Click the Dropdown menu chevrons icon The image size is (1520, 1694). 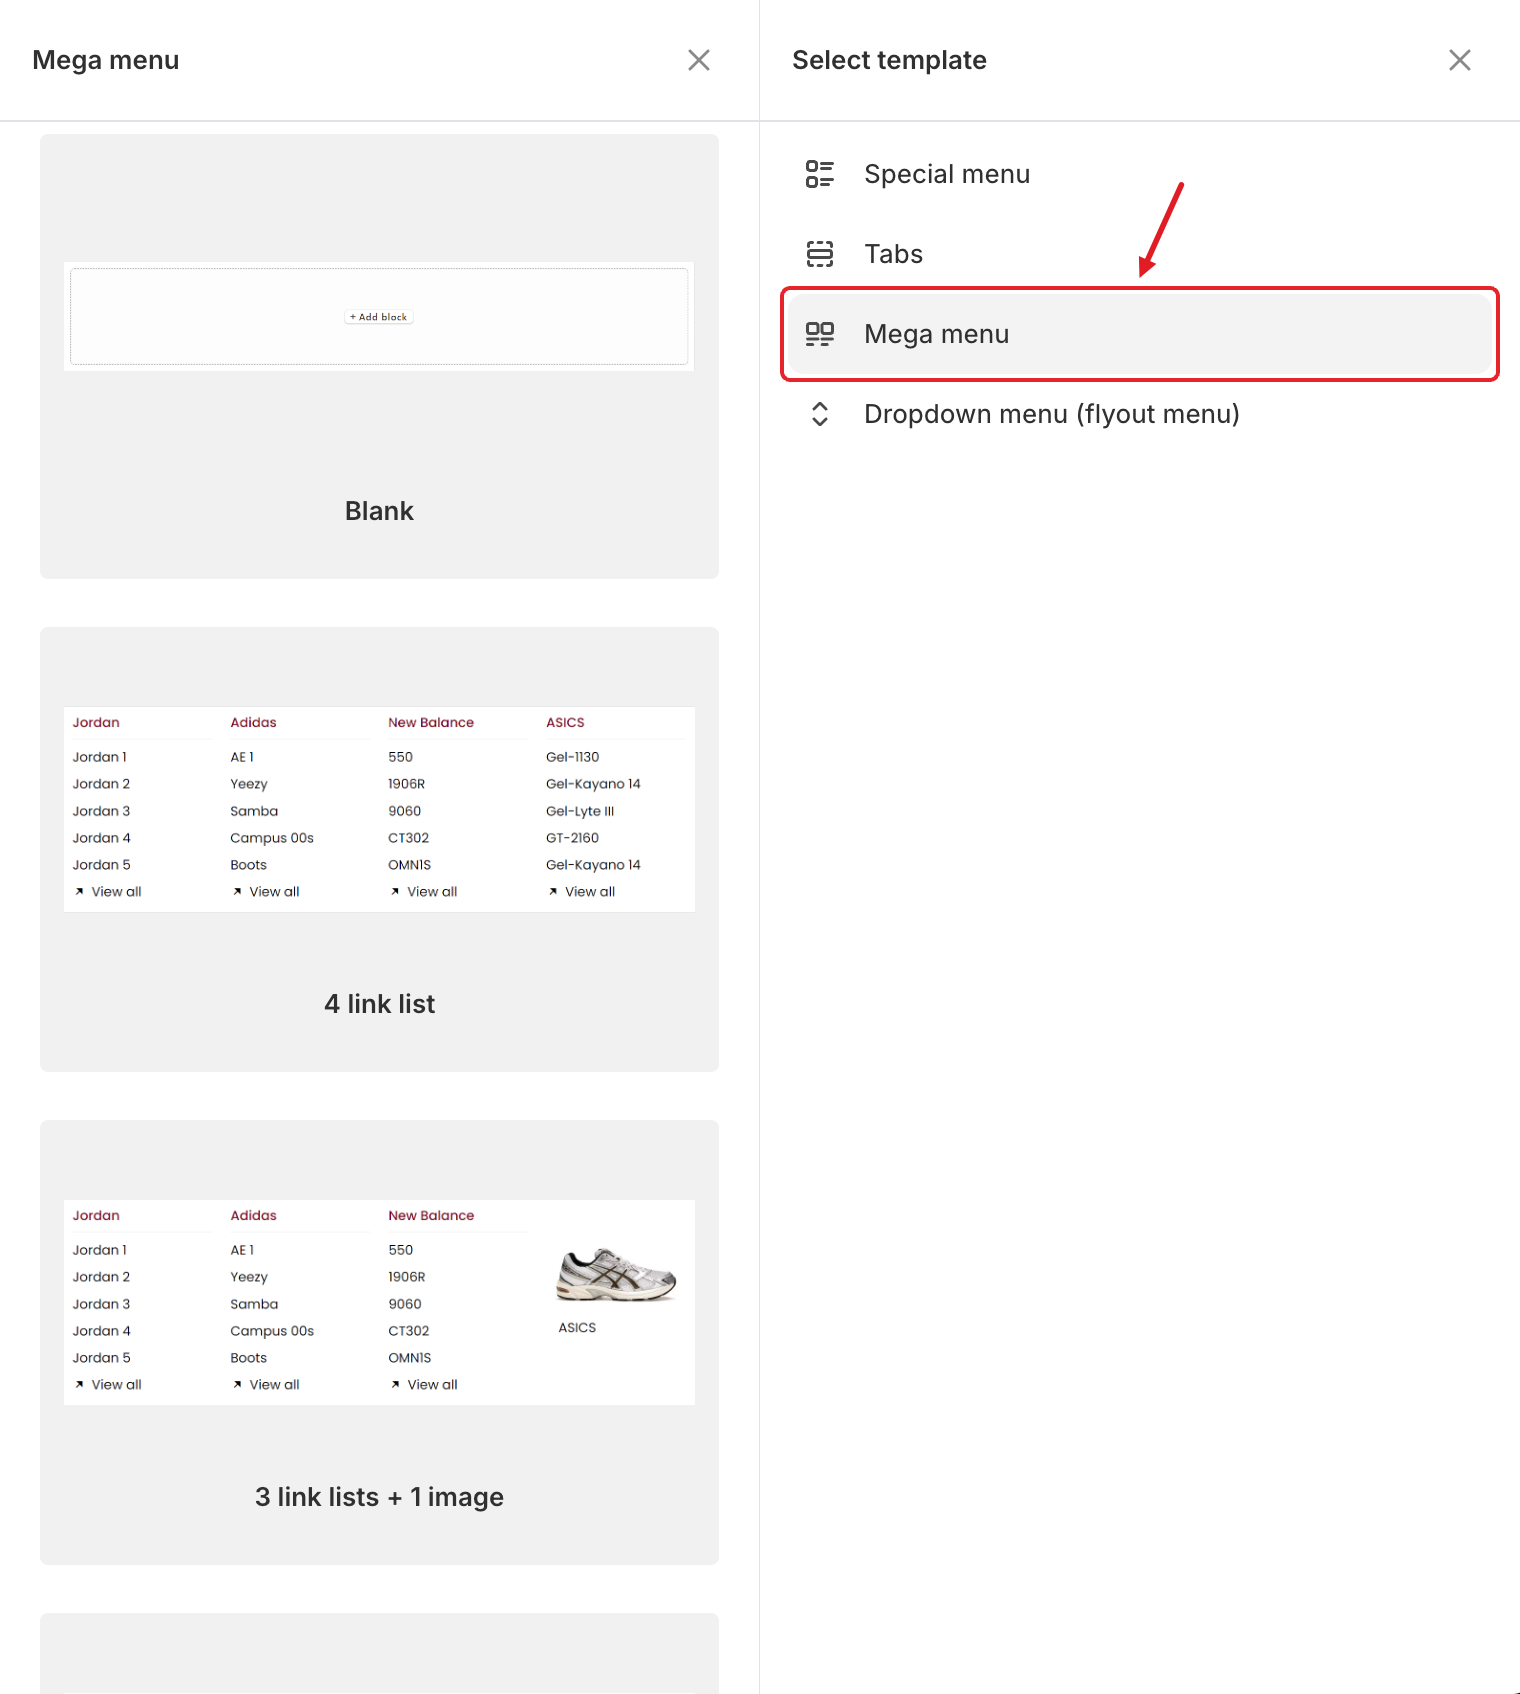click(820, 414)
